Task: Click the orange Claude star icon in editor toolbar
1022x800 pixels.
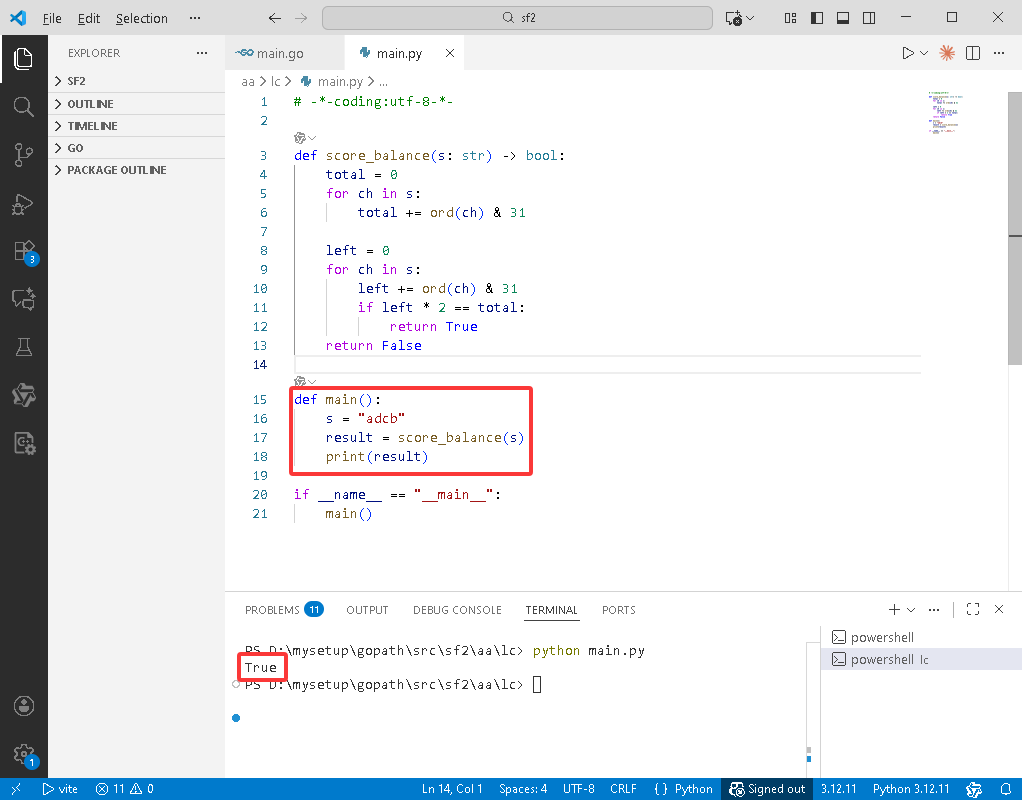Action: coord(947,53)
